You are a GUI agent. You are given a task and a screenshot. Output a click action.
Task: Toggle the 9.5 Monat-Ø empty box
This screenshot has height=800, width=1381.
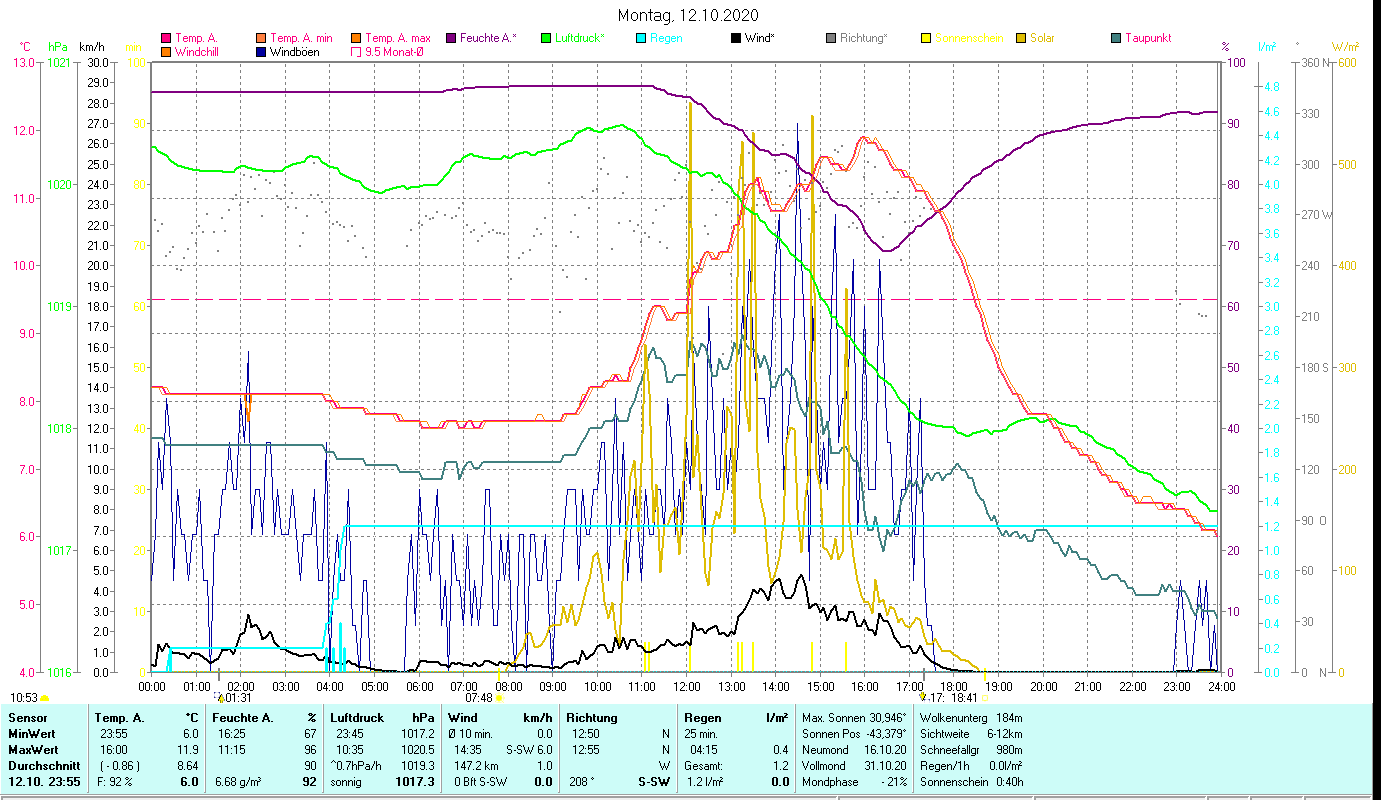tap(356, 51)
